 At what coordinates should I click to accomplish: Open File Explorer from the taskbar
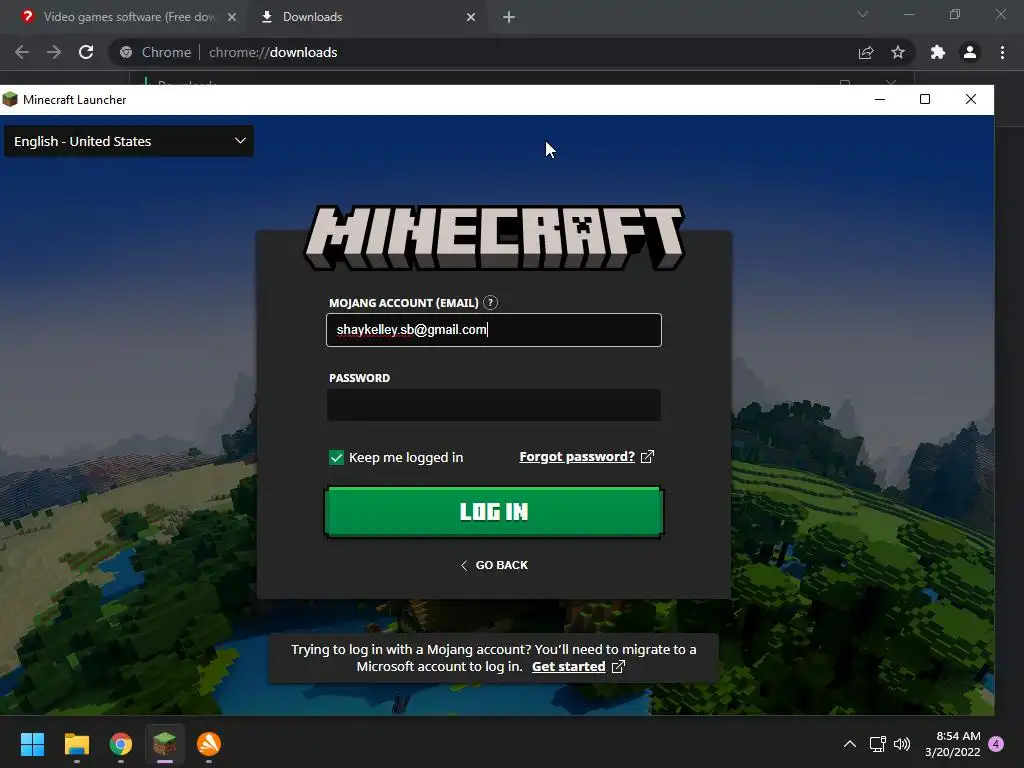(x=76, y=744)
